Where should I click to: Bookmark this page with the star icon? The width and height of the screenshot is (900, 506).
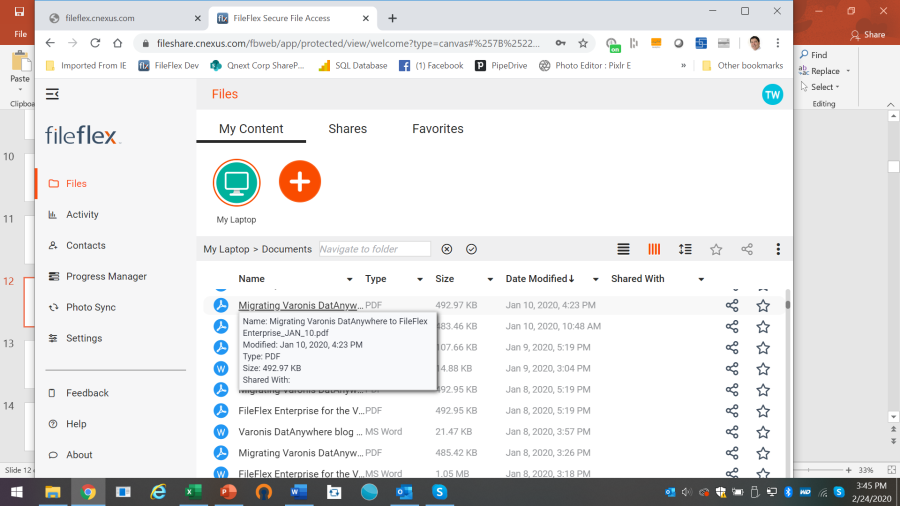pos(583,43)
